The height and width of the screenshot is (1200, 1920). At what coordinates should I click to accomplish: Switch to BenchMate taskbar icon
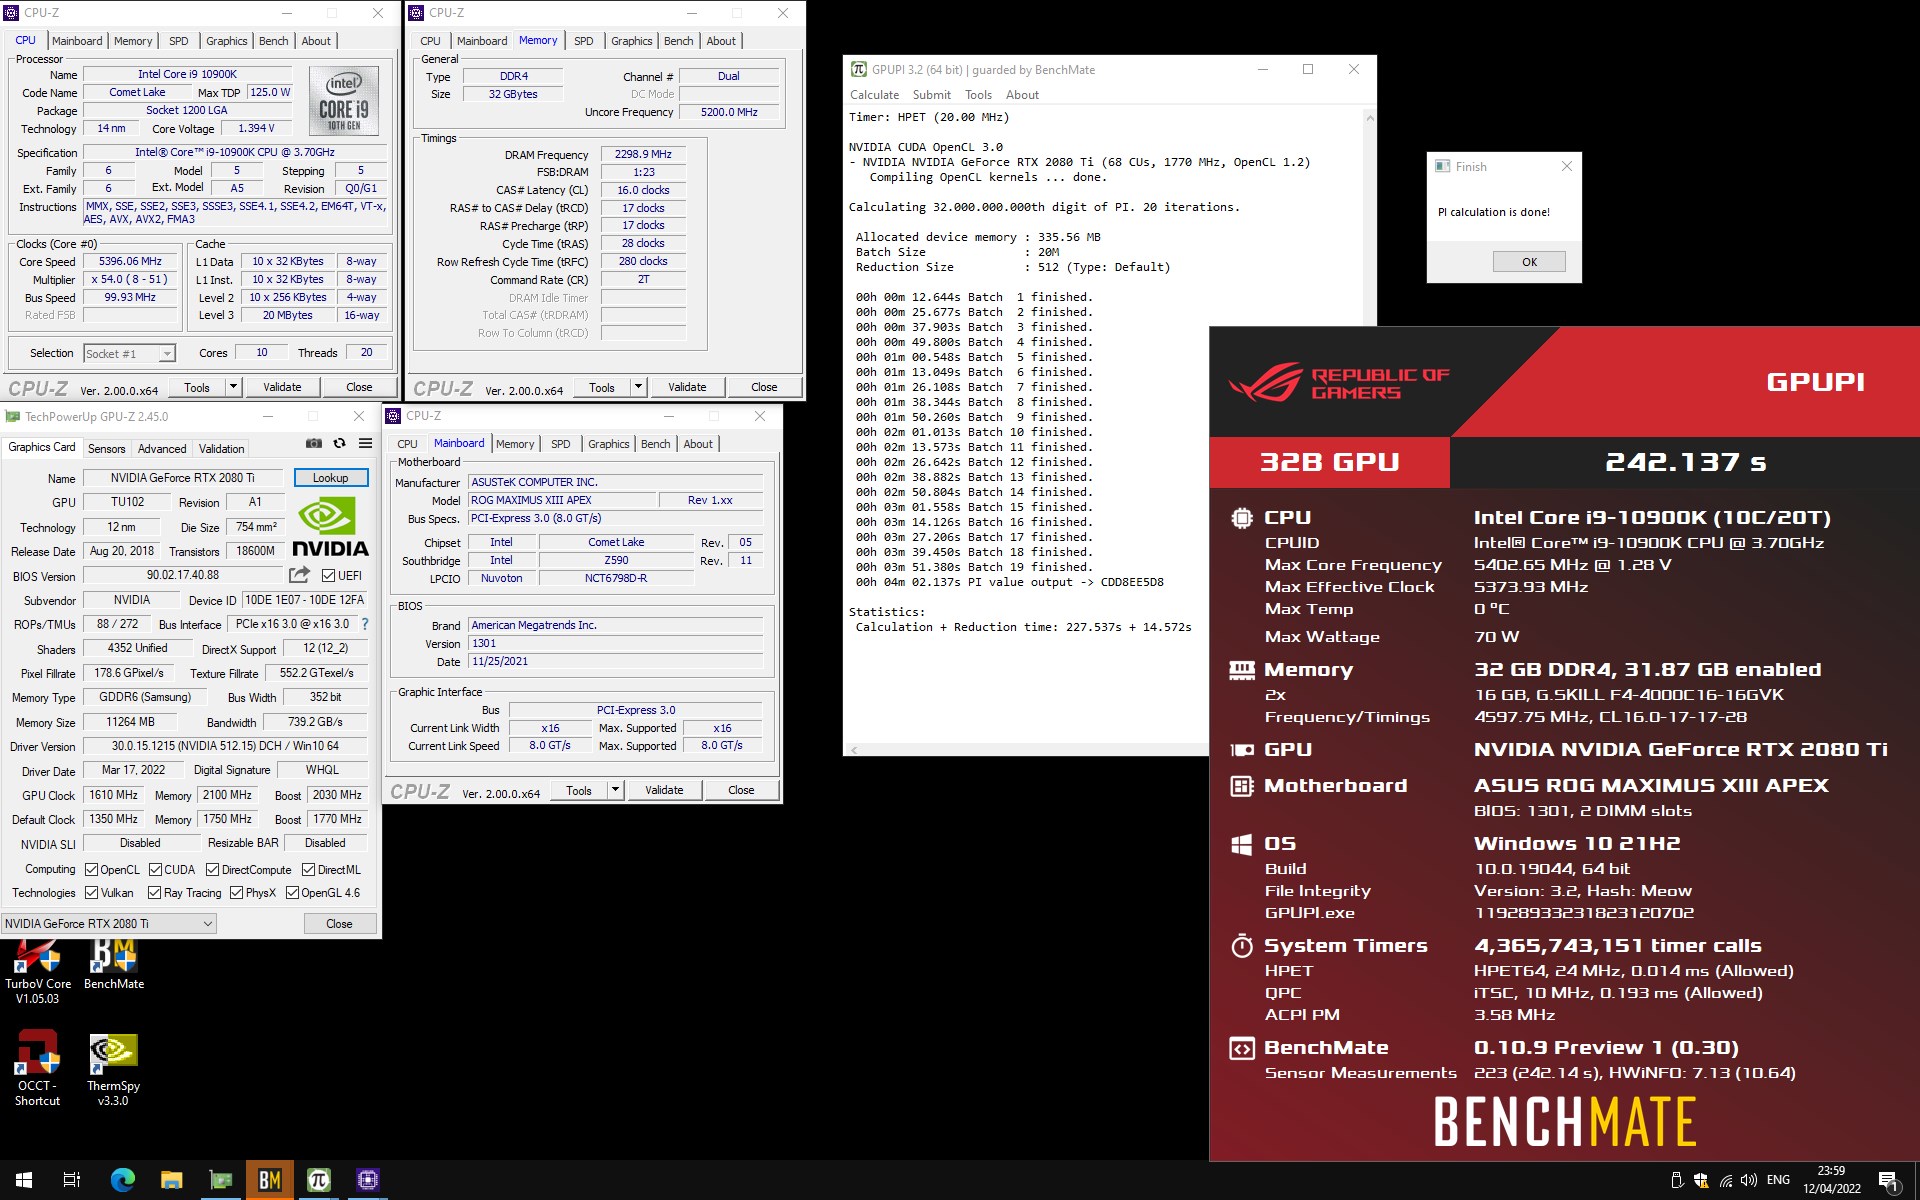tap(269, 1180)
